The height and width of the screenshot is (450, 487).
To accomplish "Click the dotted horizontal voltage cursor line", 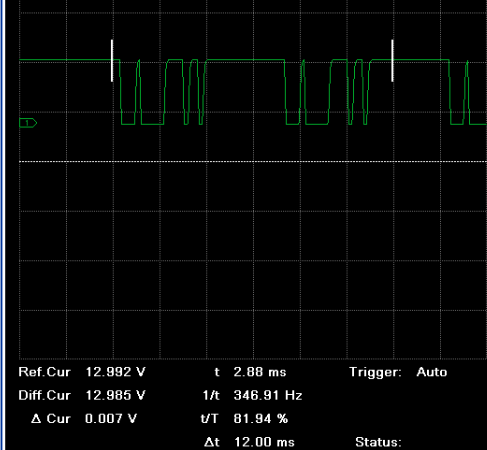I will coord(253,162).
